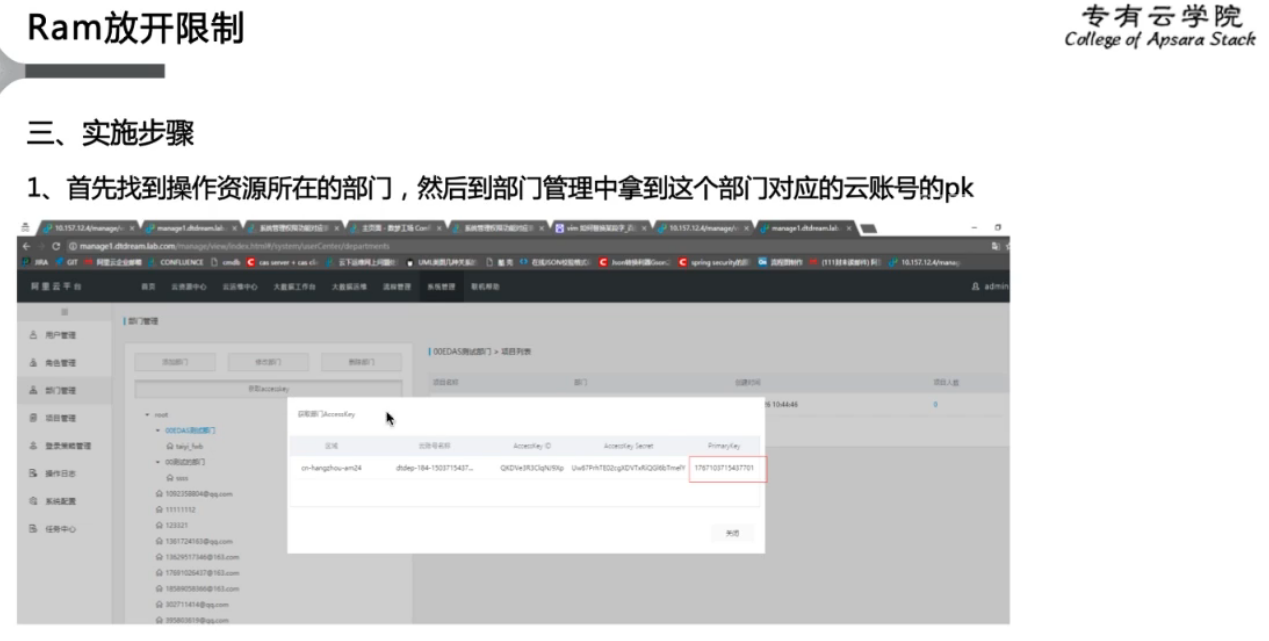Select 17691026437@163.com tree item
The image size is (1269, 641).
(198, 572)
